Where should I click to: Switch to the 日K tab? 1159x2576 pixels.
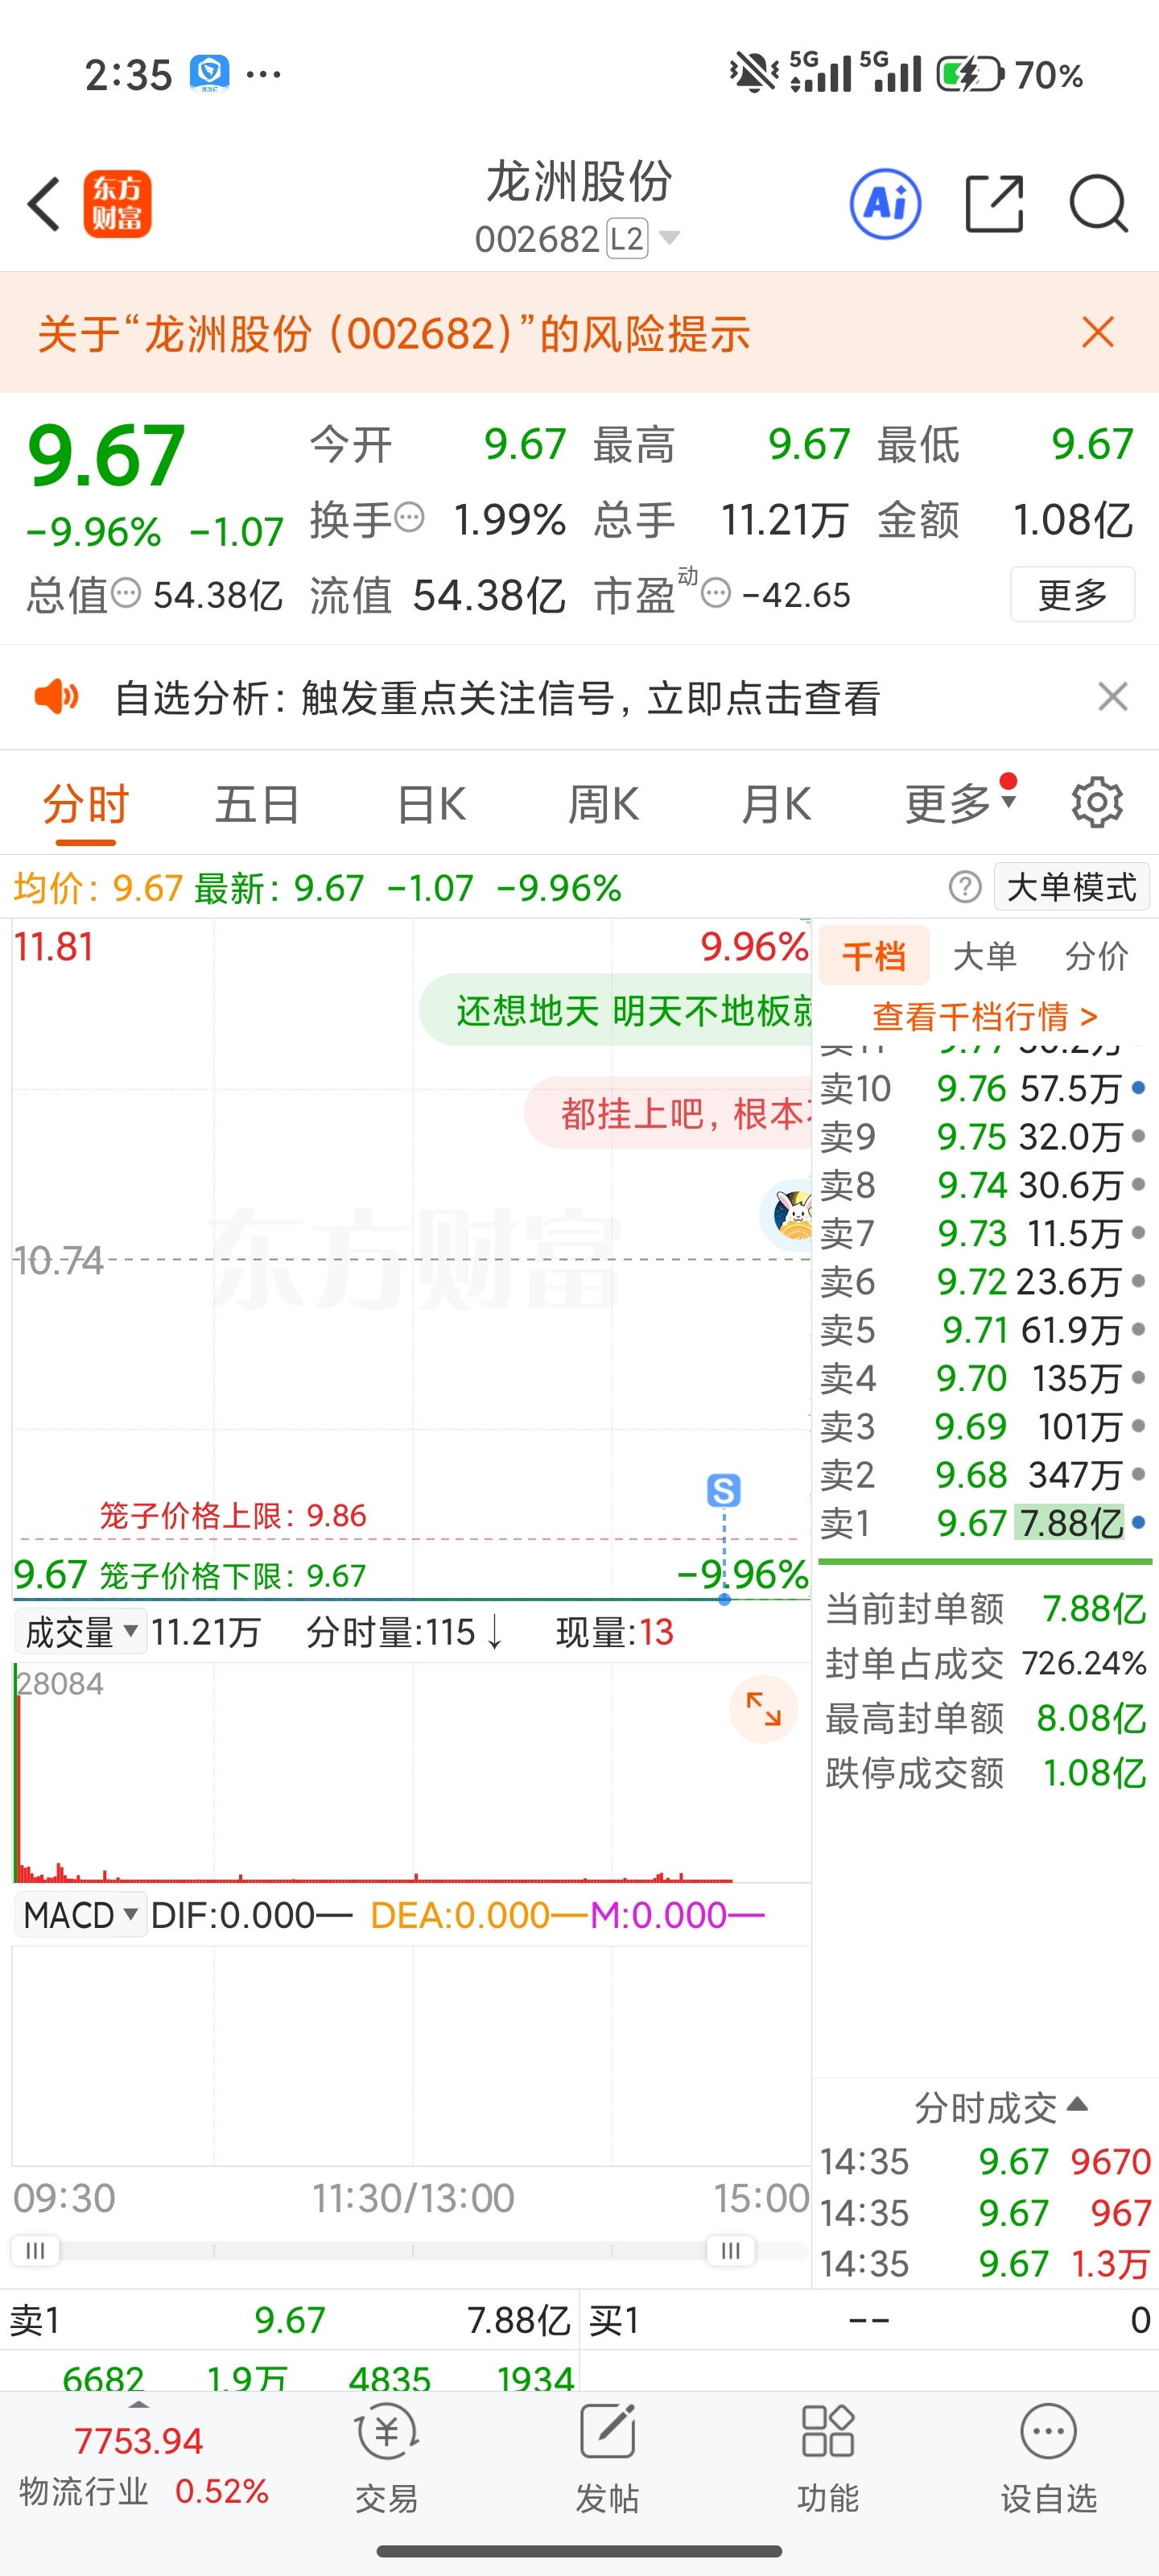[x=431, y=804]
